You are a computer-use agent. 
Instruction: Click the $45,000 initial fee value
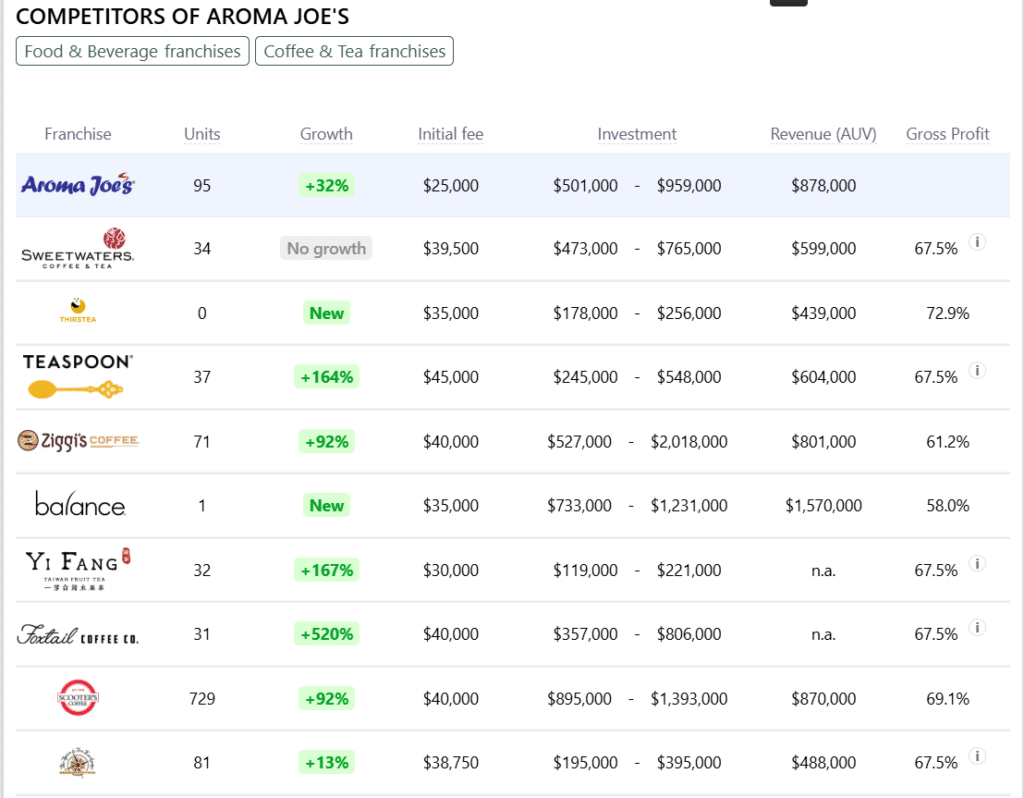[x=451, y=377]
